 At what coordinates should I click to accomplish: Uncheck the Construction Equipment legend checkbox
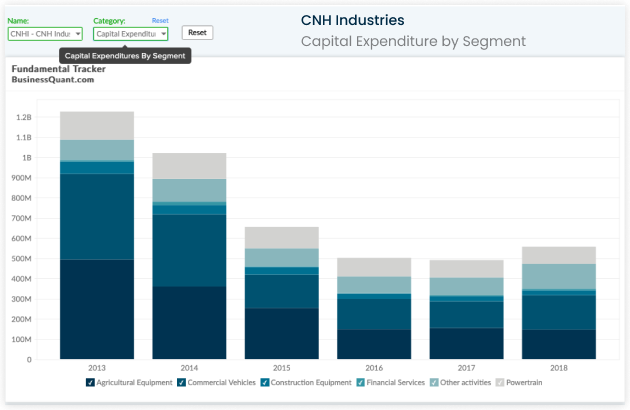[x=265, y=382]
